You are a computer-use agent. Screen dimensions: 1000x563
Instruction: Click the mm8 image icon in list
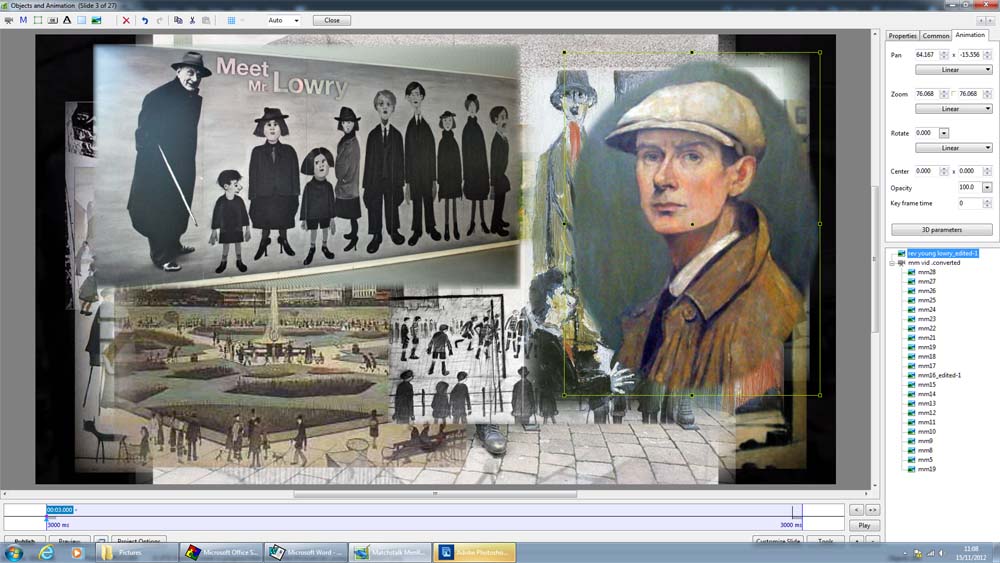coord(911,450)
